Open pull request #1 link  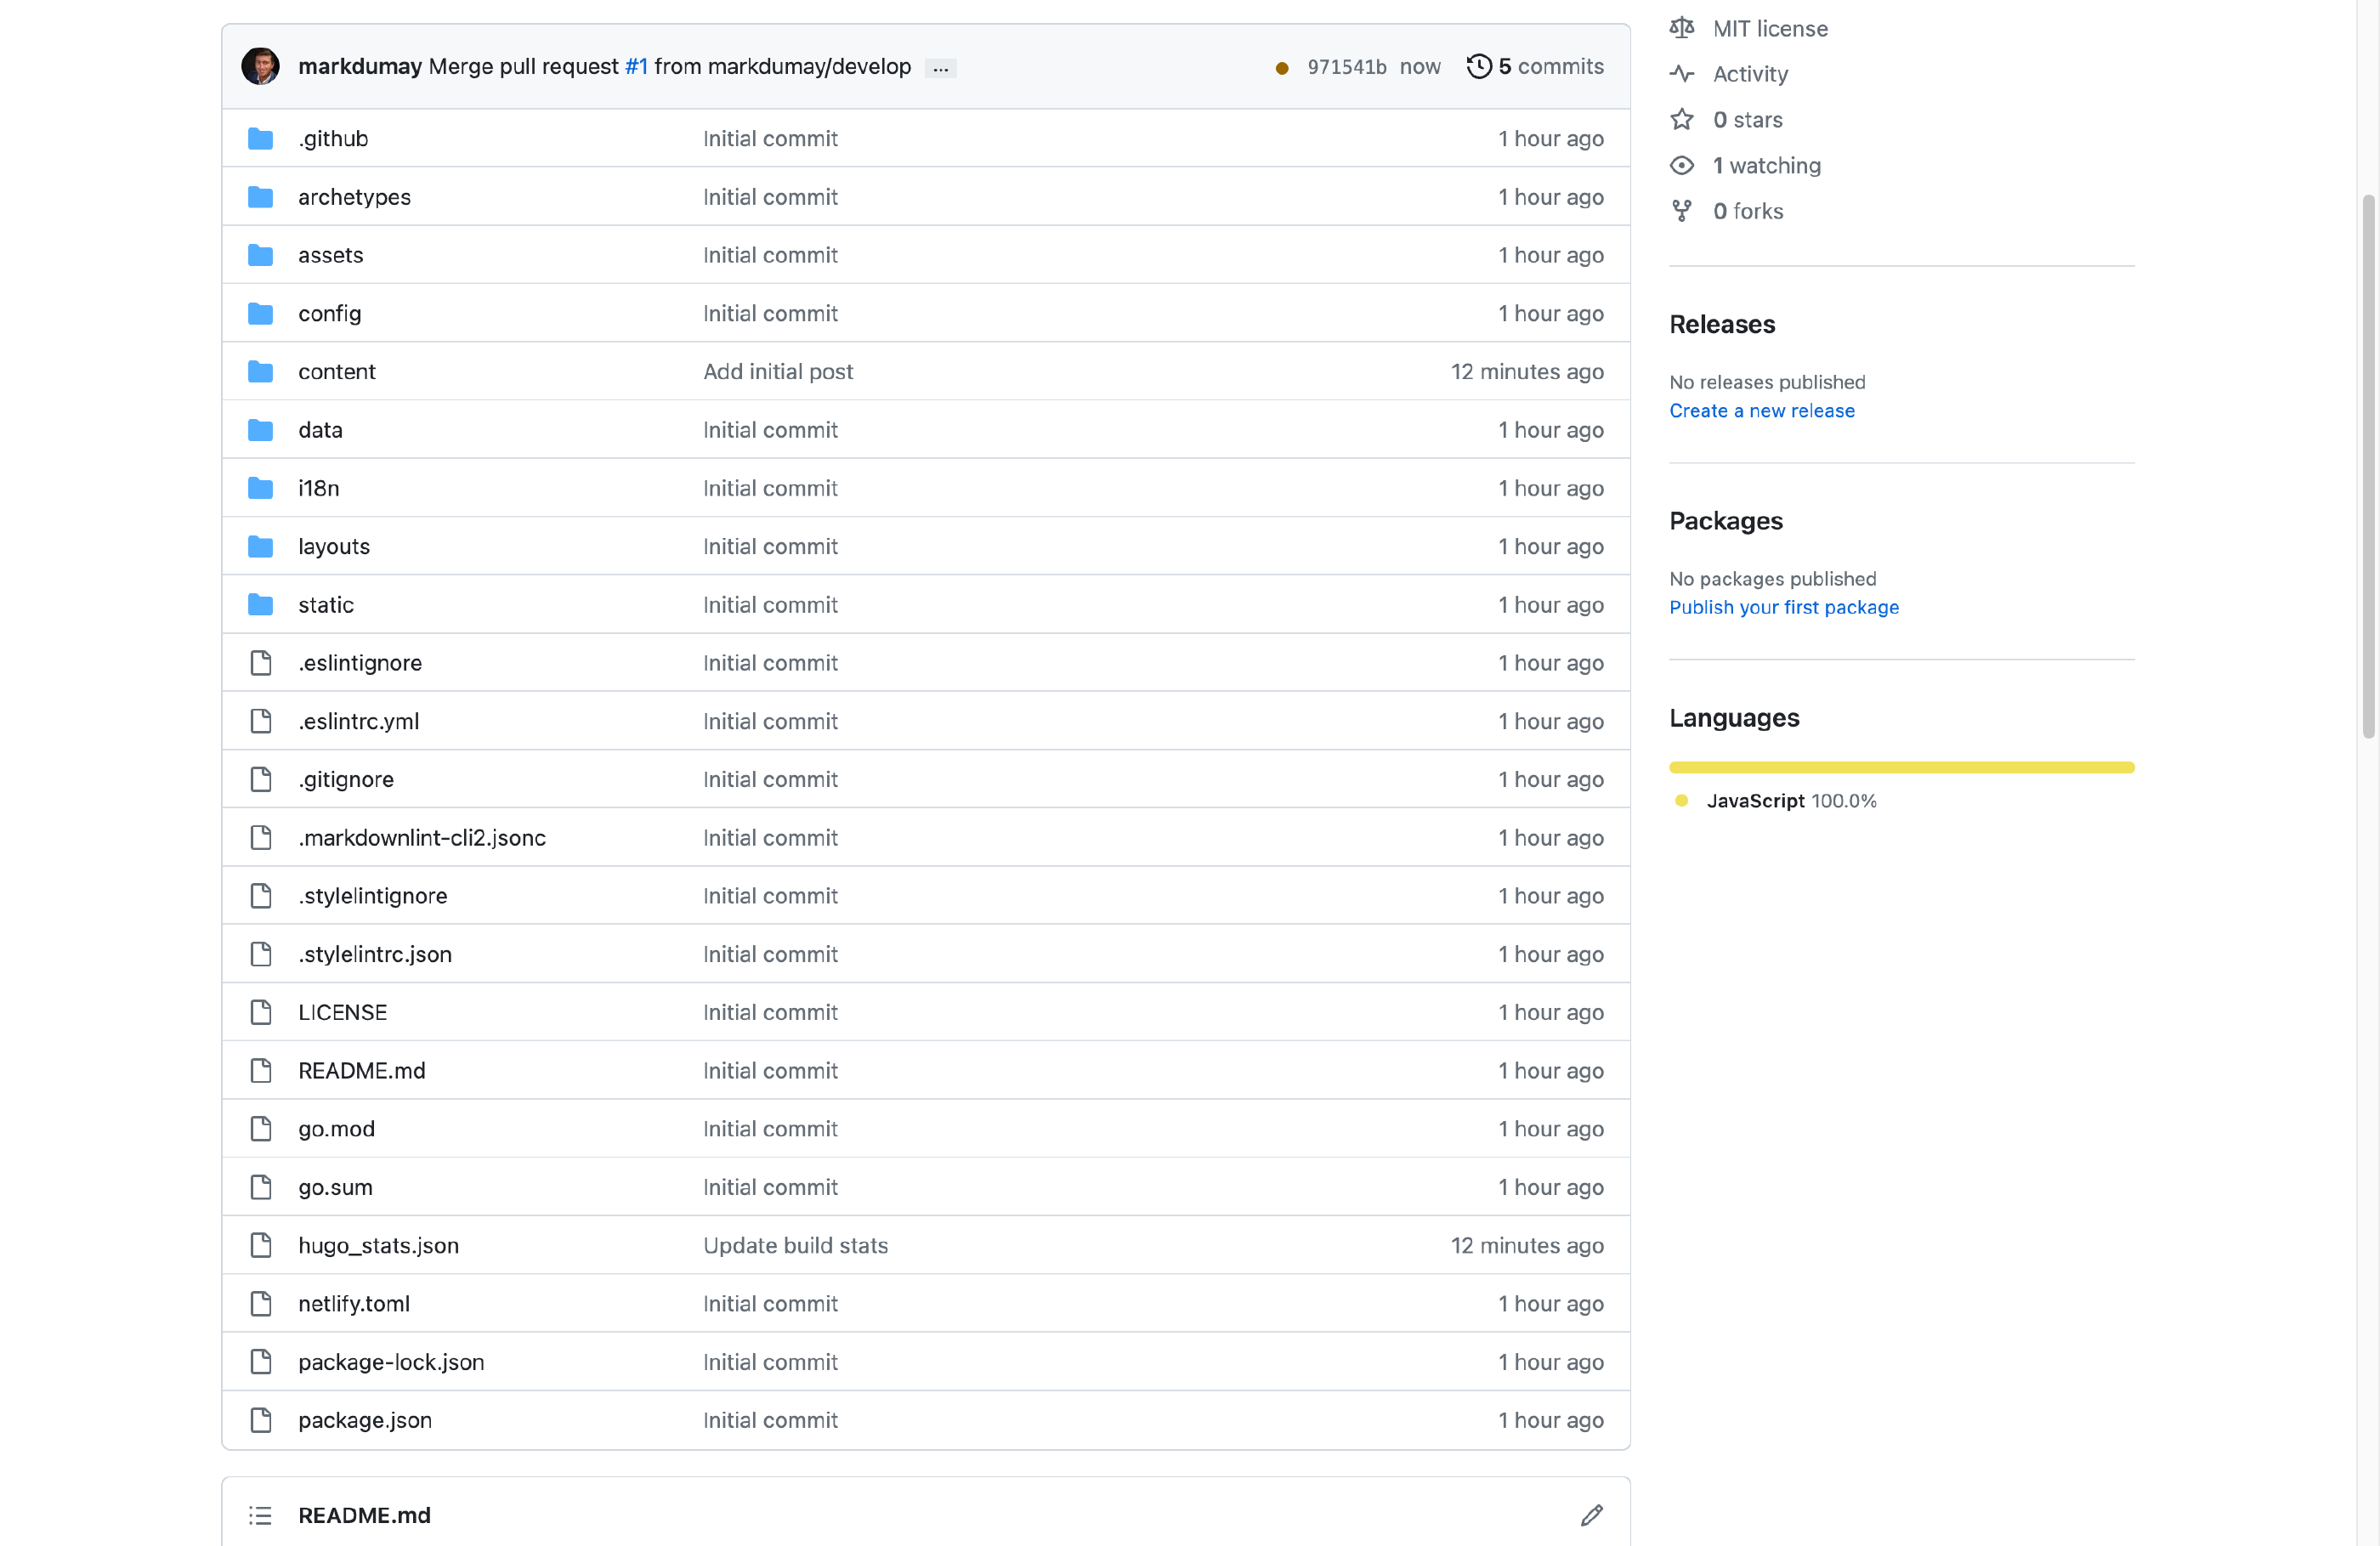[636, 66]
